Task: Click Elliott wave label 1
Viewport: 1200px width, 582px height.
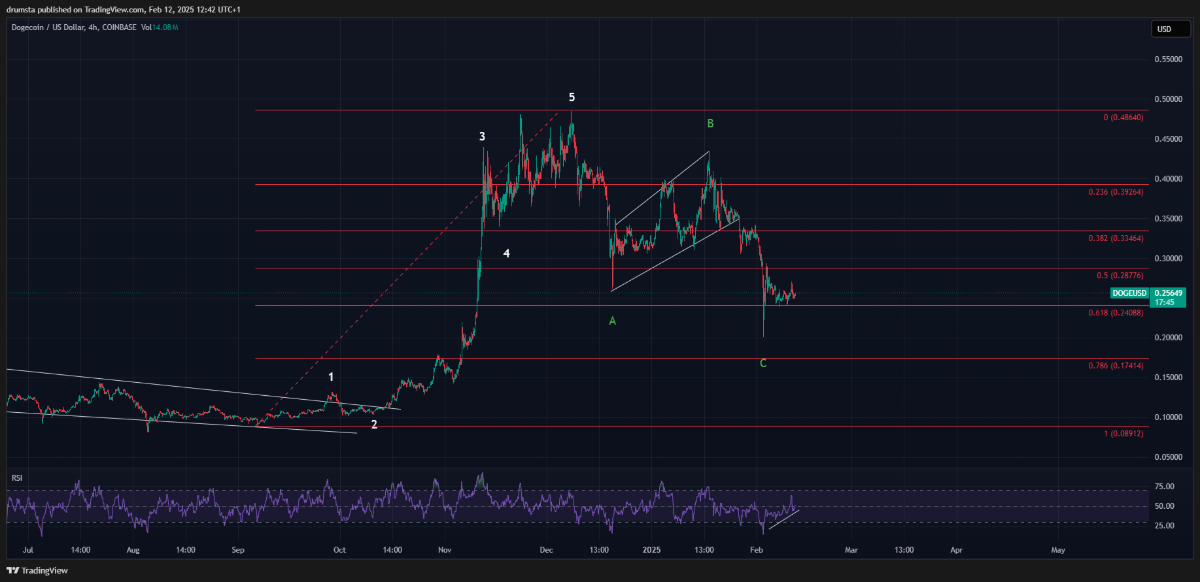Action: point(331,377)
